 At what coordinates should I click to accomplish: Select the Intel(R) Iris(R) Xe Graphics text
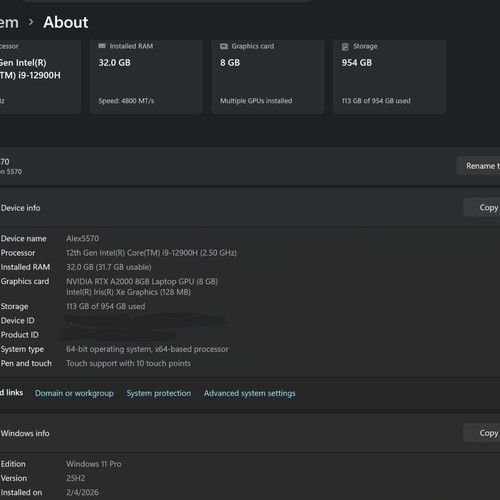[128, 292]
